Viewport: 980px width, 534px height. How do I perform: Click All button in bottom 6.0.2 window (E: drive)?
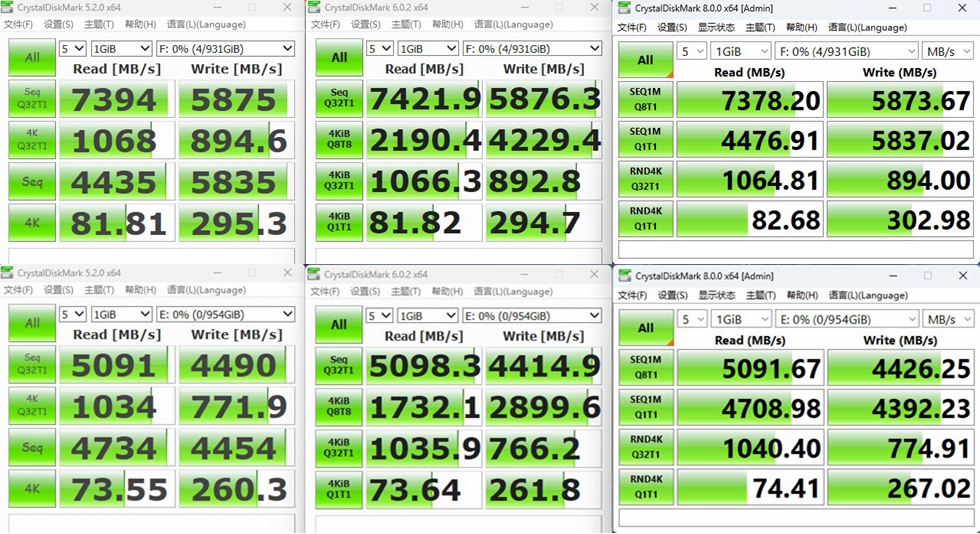[x=339, y=325]
